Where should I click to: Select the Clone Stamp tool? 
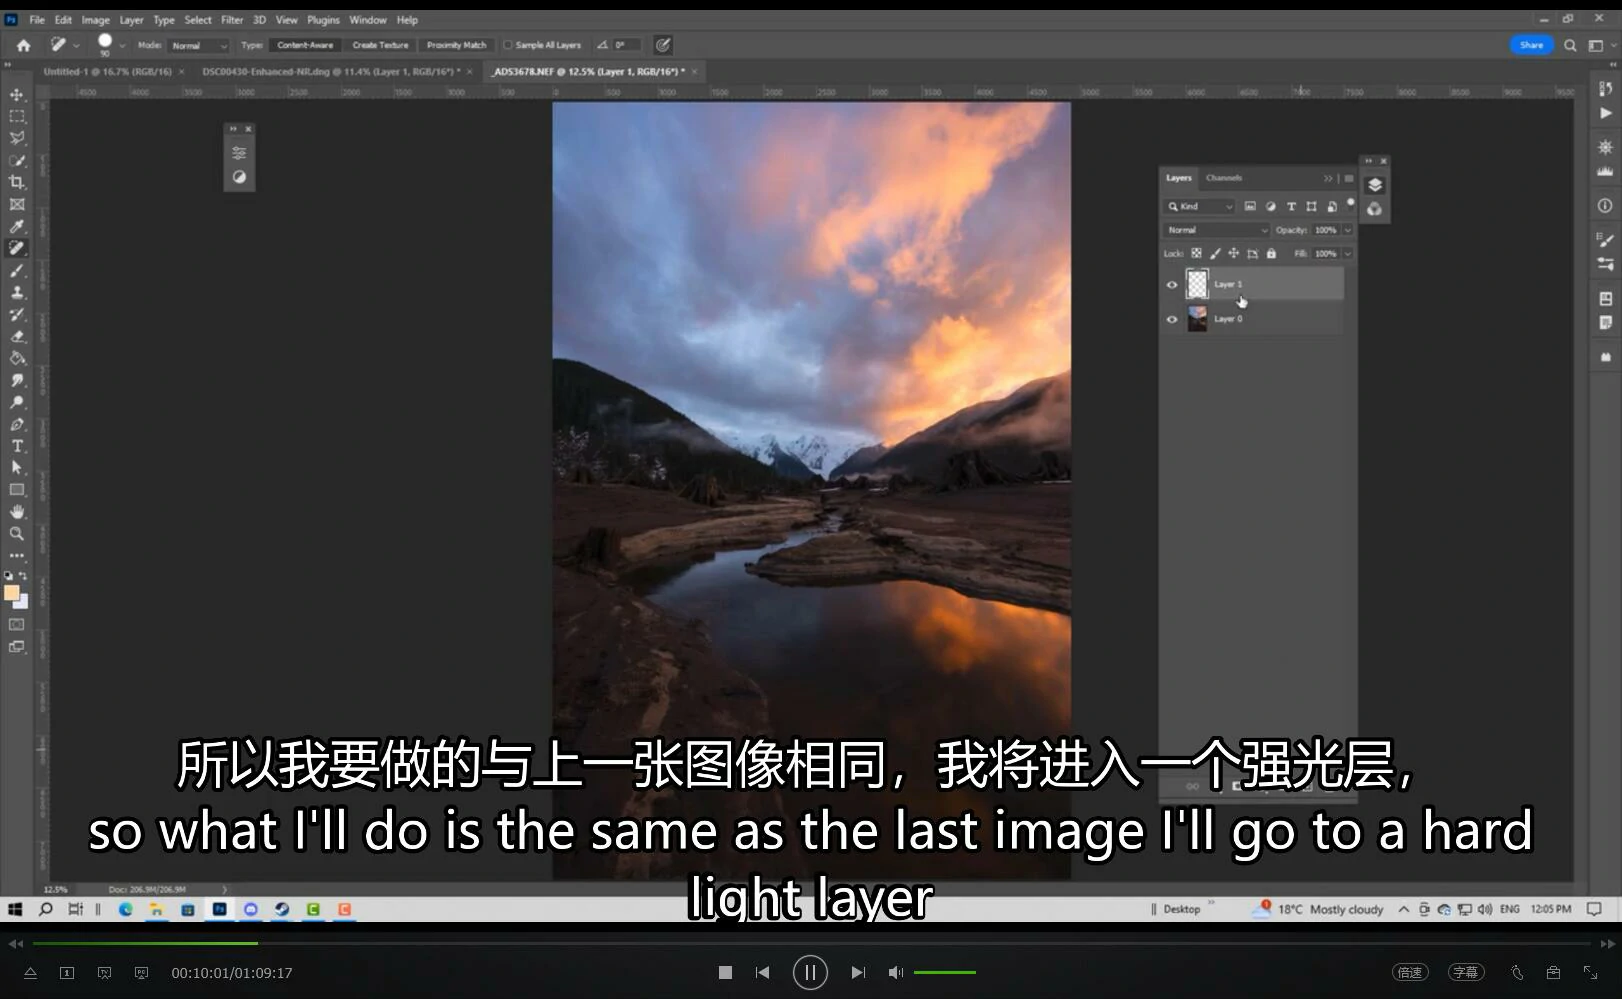[x=17, y=292]
